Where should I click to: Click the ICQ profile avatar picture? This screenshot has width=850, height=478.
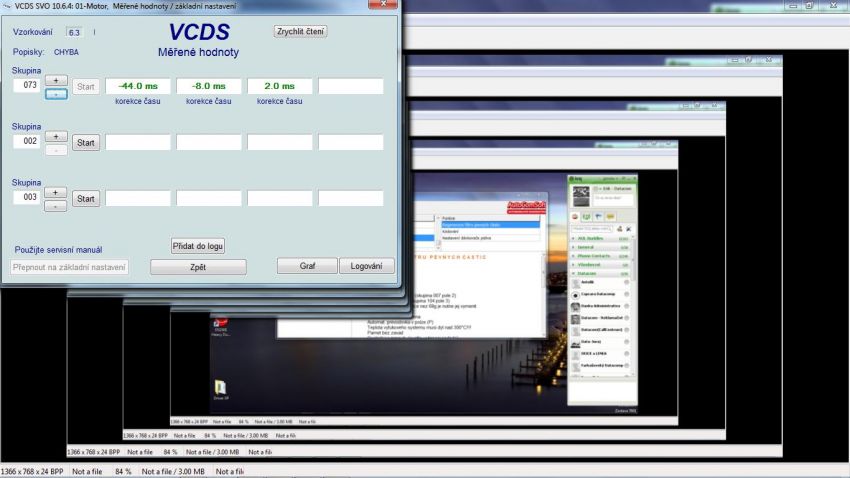pyautogui.click(x=581, y=196)
